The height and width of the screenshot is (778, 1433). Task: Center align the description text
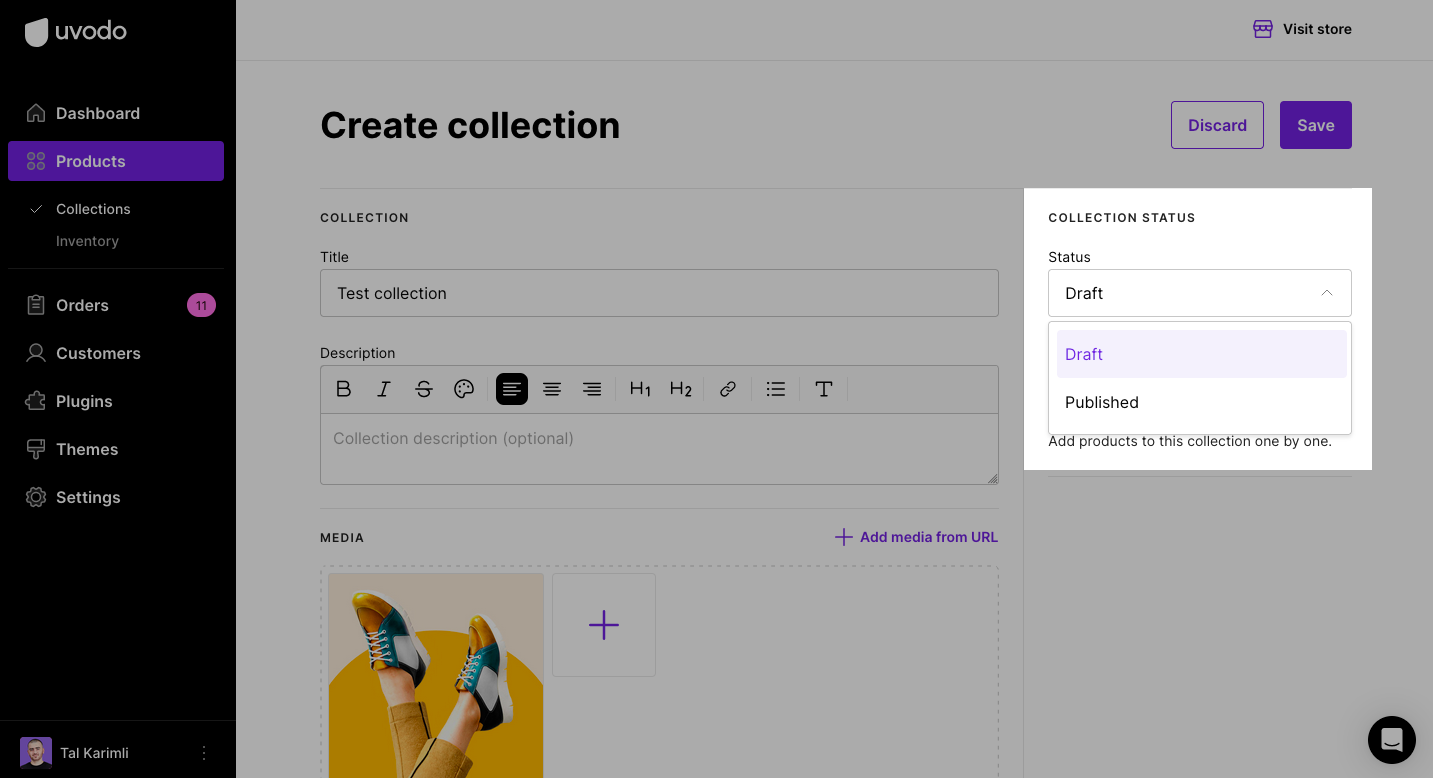pos(552,389)
